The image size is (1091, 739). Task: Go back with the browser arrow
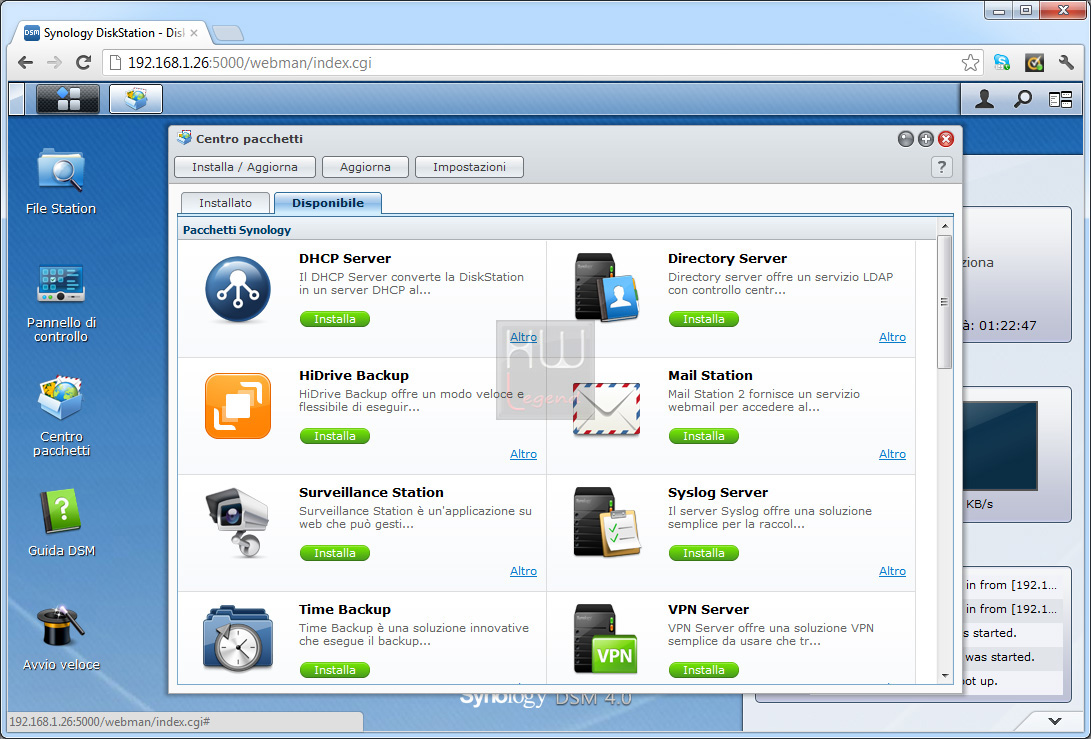click(x=25, y=63)
